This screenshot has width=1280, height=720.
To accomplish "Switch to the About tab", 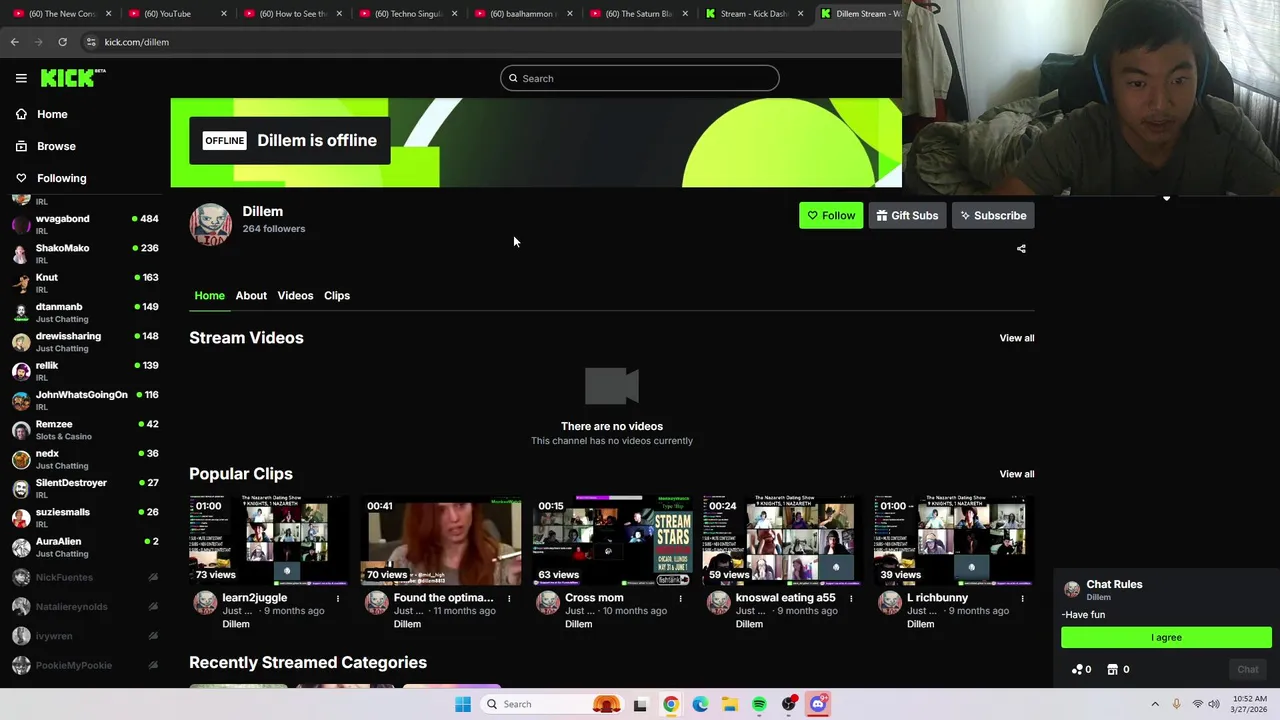I will [x=251, y=295].
